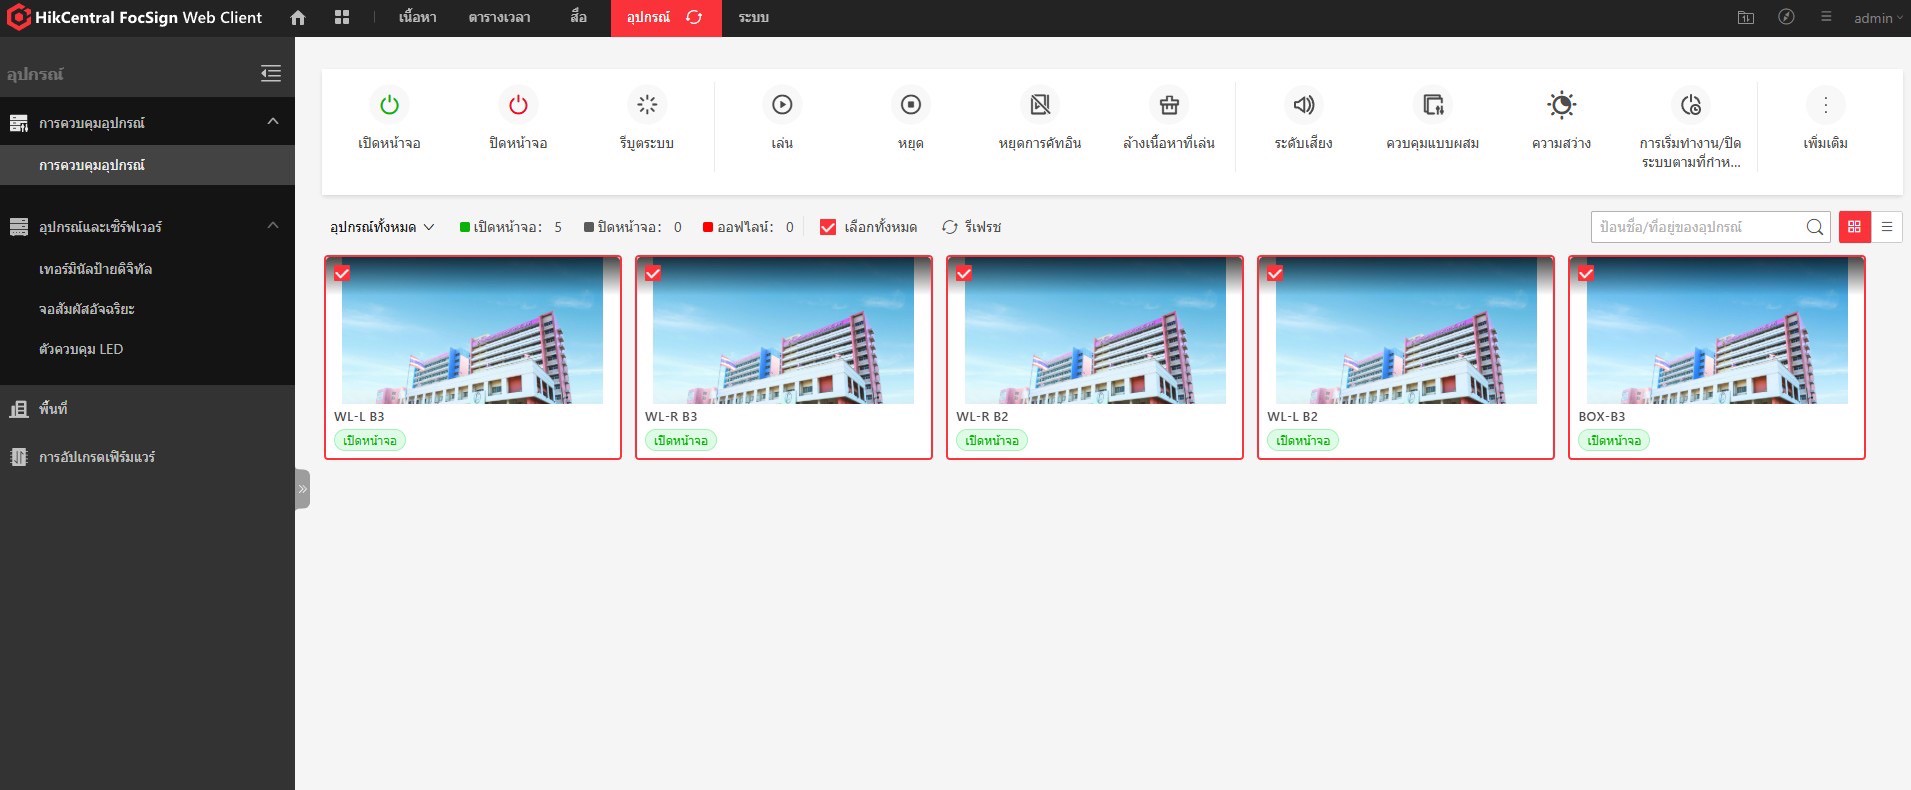Screen dimensions: 1911x790
Task: Click the device name search field
Action: point(1698,227)
